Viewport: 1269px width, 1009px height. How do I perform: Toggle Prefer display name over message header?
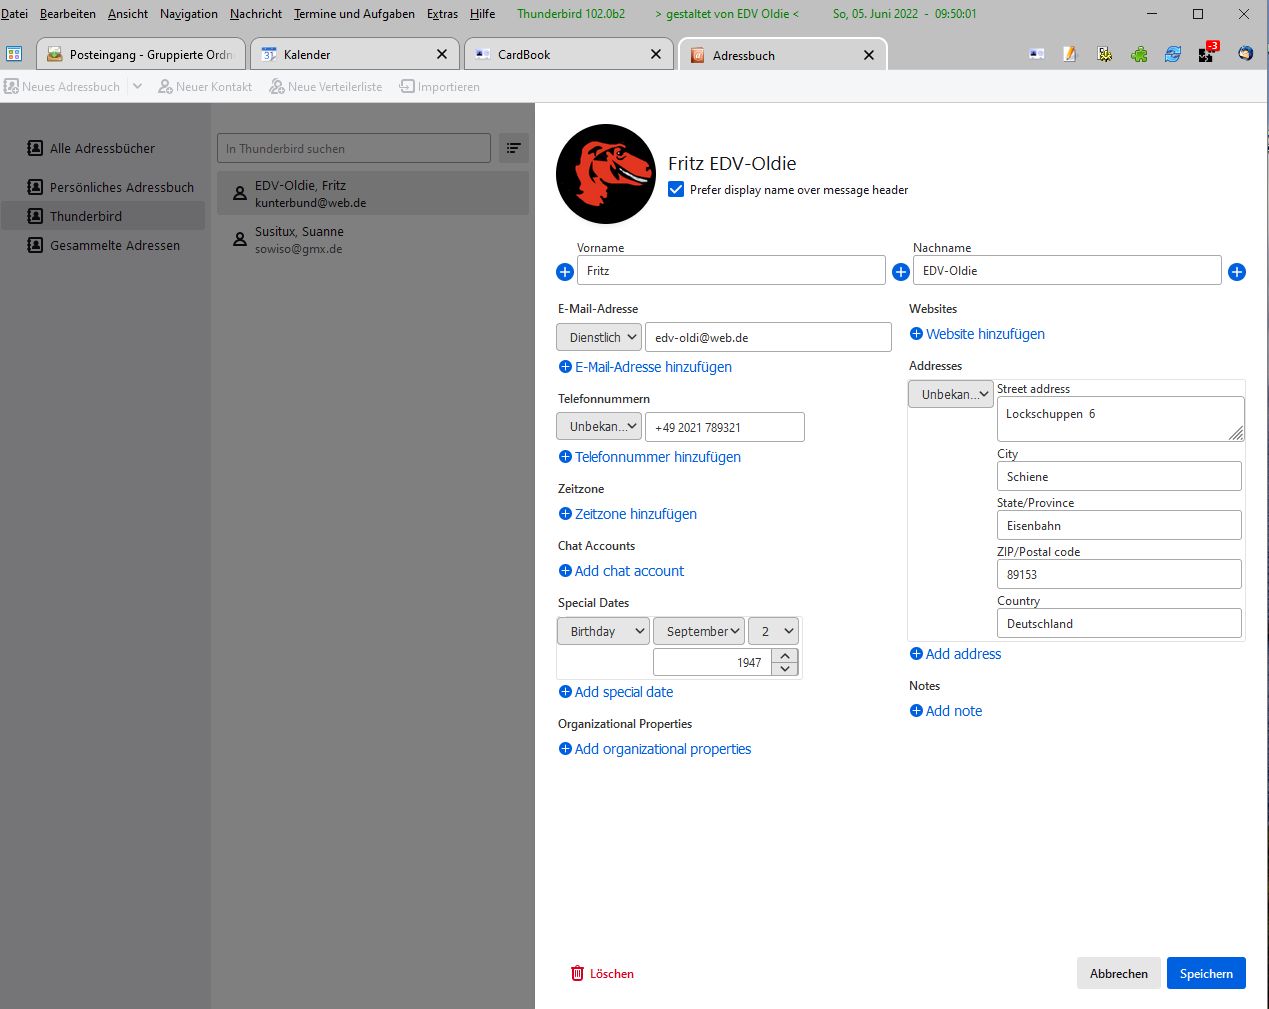[x=676, y=189]
